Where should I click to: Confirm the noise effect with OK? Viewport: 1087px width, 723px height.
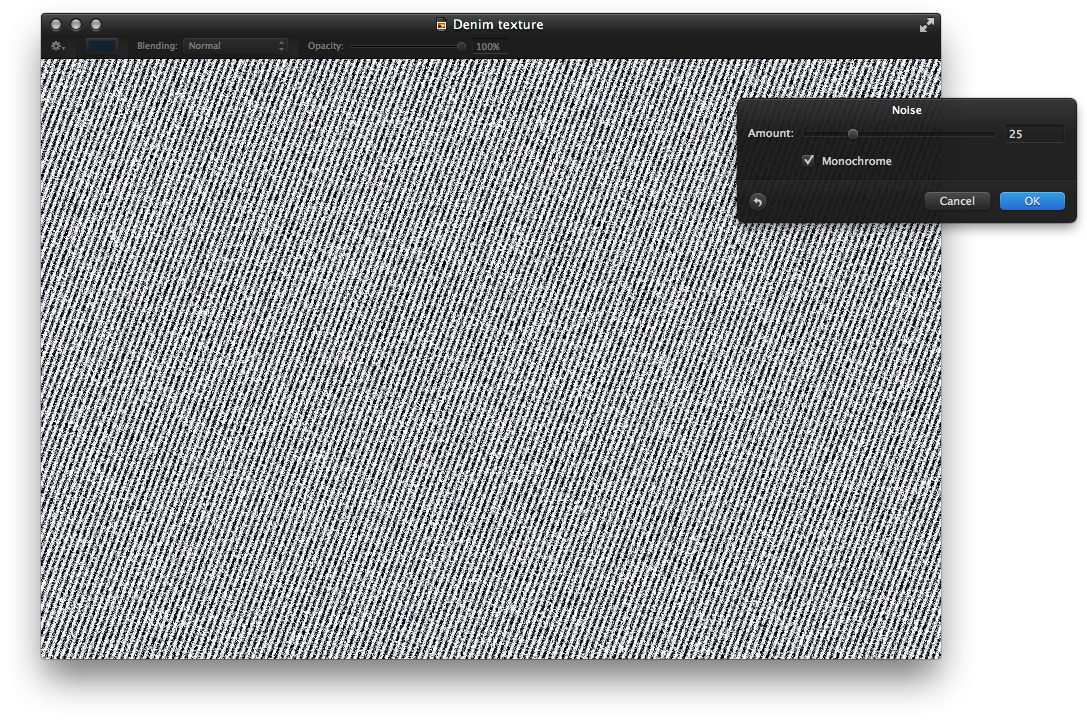click(x=1032, y=200)
